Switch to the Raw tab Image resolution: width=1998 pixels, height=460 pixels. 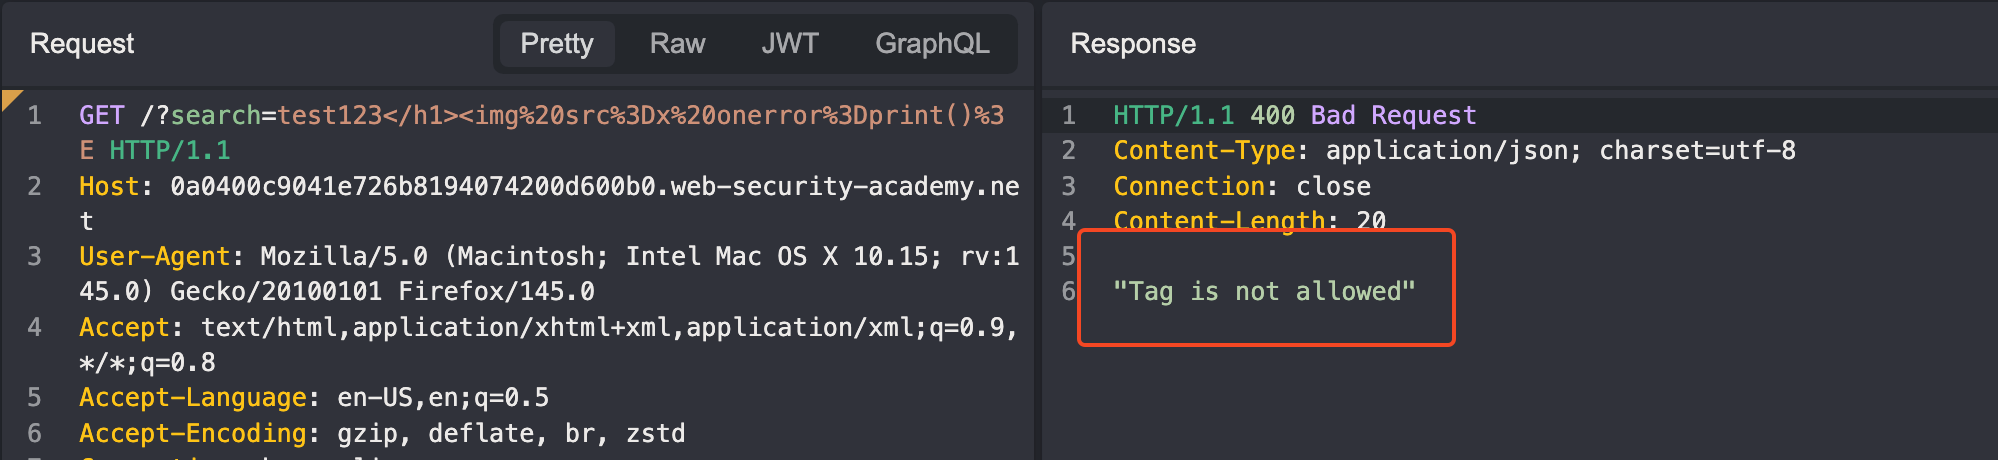point(677,44)
